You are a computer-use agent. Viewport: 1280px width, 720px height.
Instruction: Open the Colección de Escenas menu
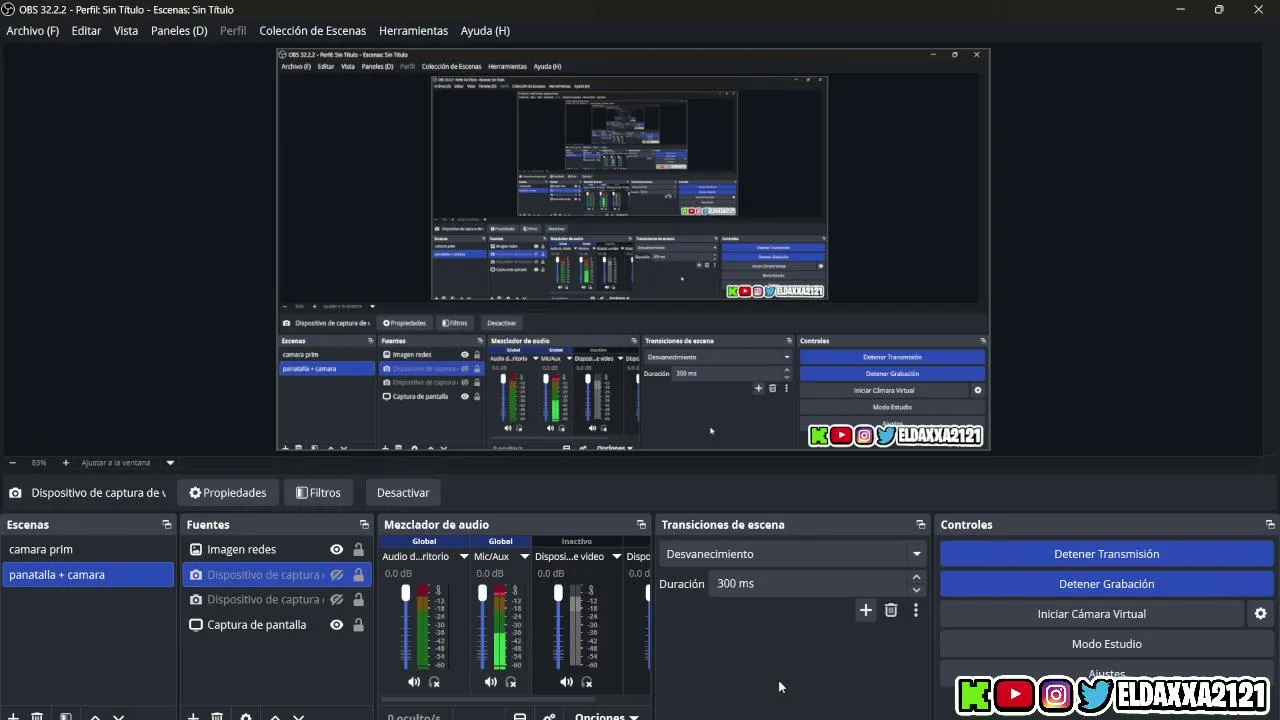pos(313,31)
